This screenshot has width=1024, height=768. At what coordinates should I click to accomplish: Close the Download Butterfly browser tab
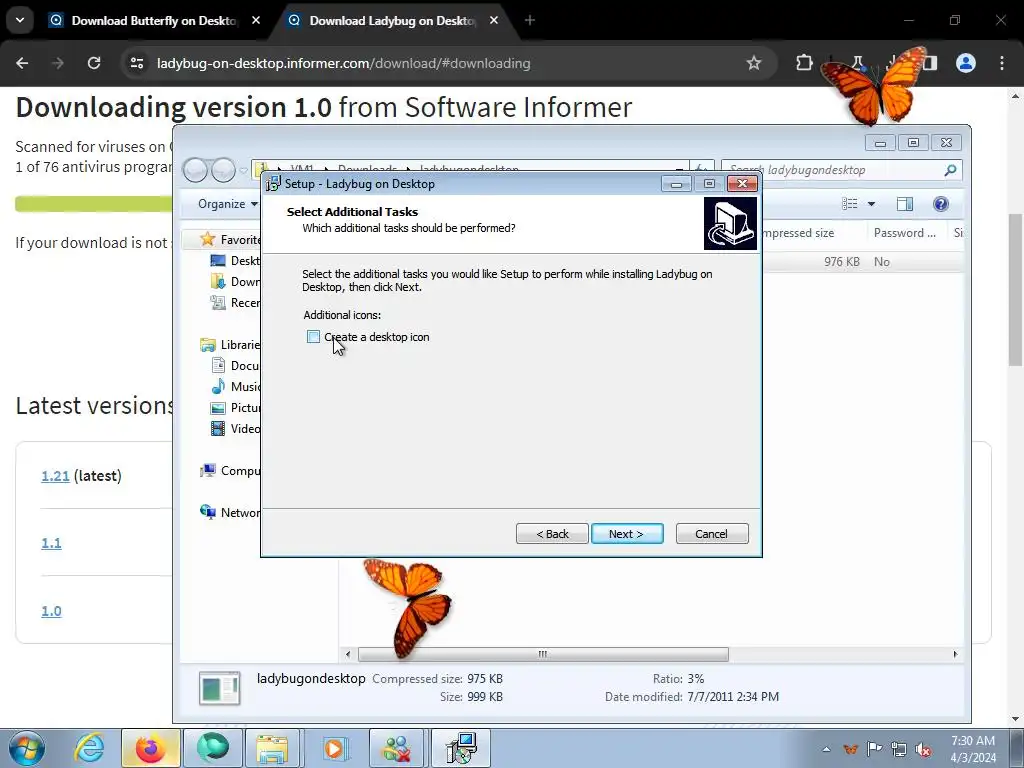pos(256,21)
